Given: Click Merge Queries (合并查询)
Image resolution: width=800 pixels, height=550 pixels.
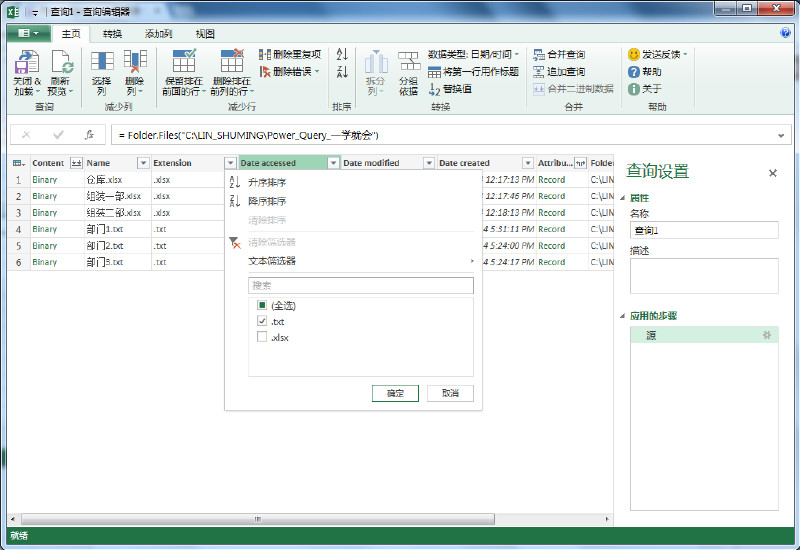Looking at the screenshot, I should click(559, 54).
